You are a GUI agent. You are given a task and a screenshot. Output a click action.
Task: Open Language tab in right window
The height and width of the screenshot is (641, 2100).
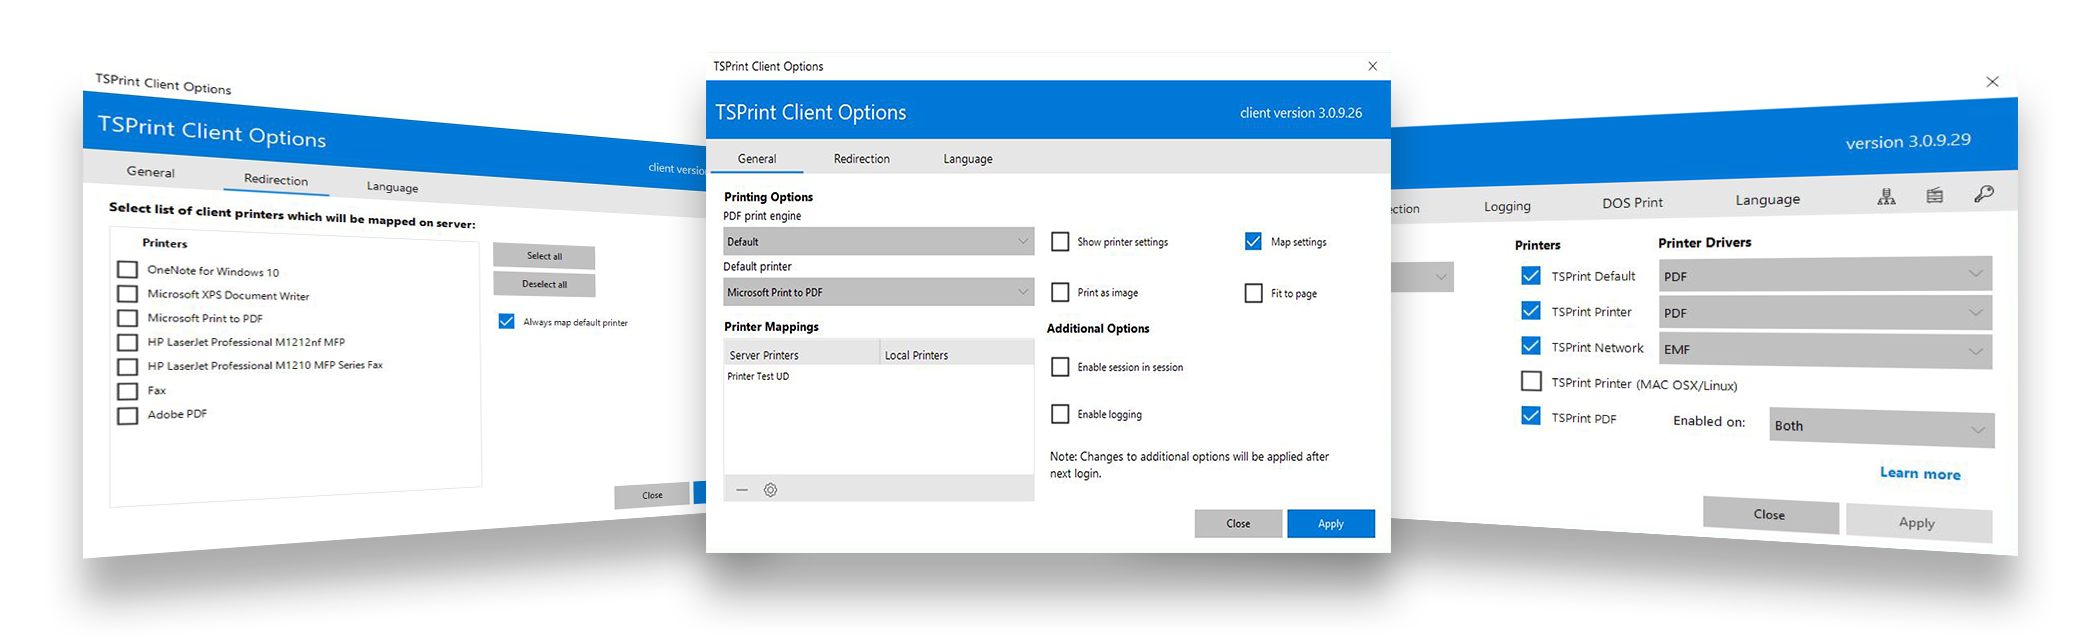[1767, 200]
